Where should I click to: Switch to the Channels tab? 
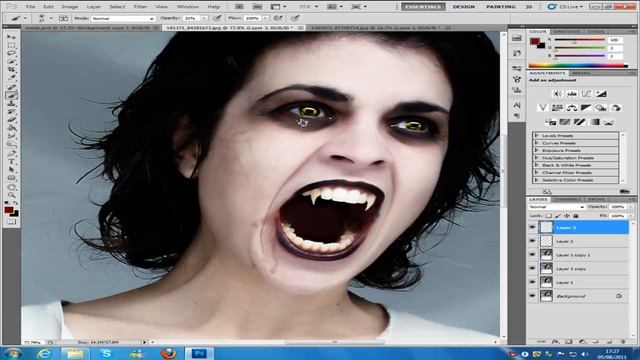click(567, 199)
